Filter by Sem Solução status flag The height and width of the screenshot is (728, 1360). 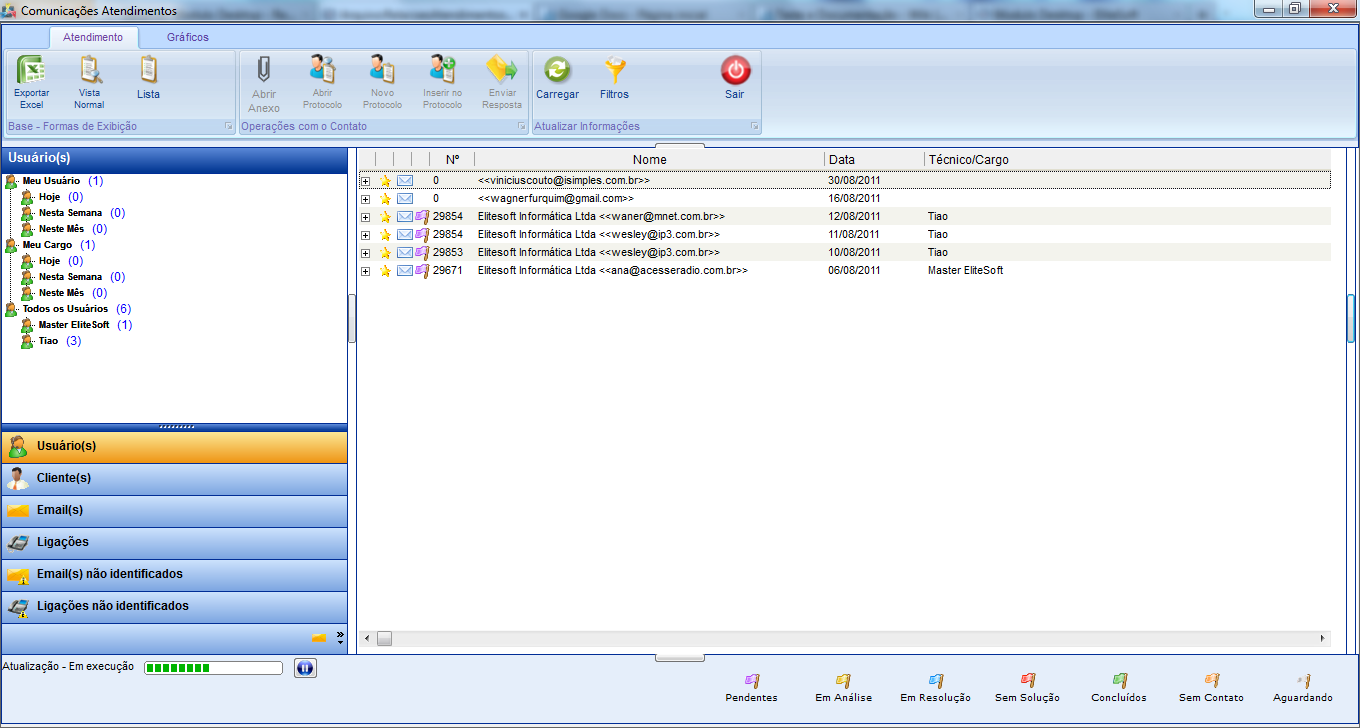pyautogui.click(x=1027, y=681)
